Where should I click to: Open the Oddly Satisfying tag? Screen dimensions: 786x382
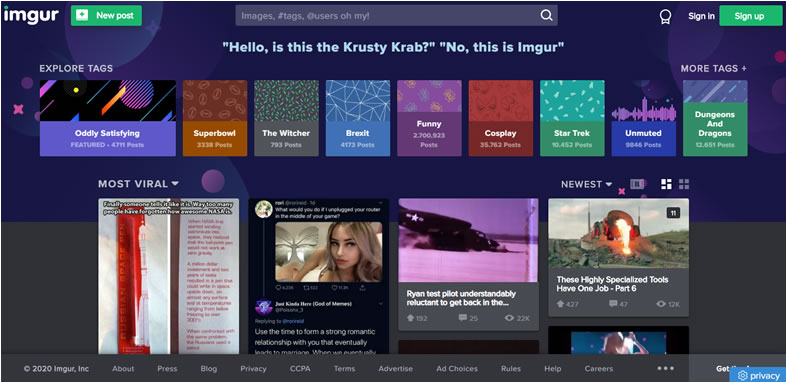[x=108, y=118]
